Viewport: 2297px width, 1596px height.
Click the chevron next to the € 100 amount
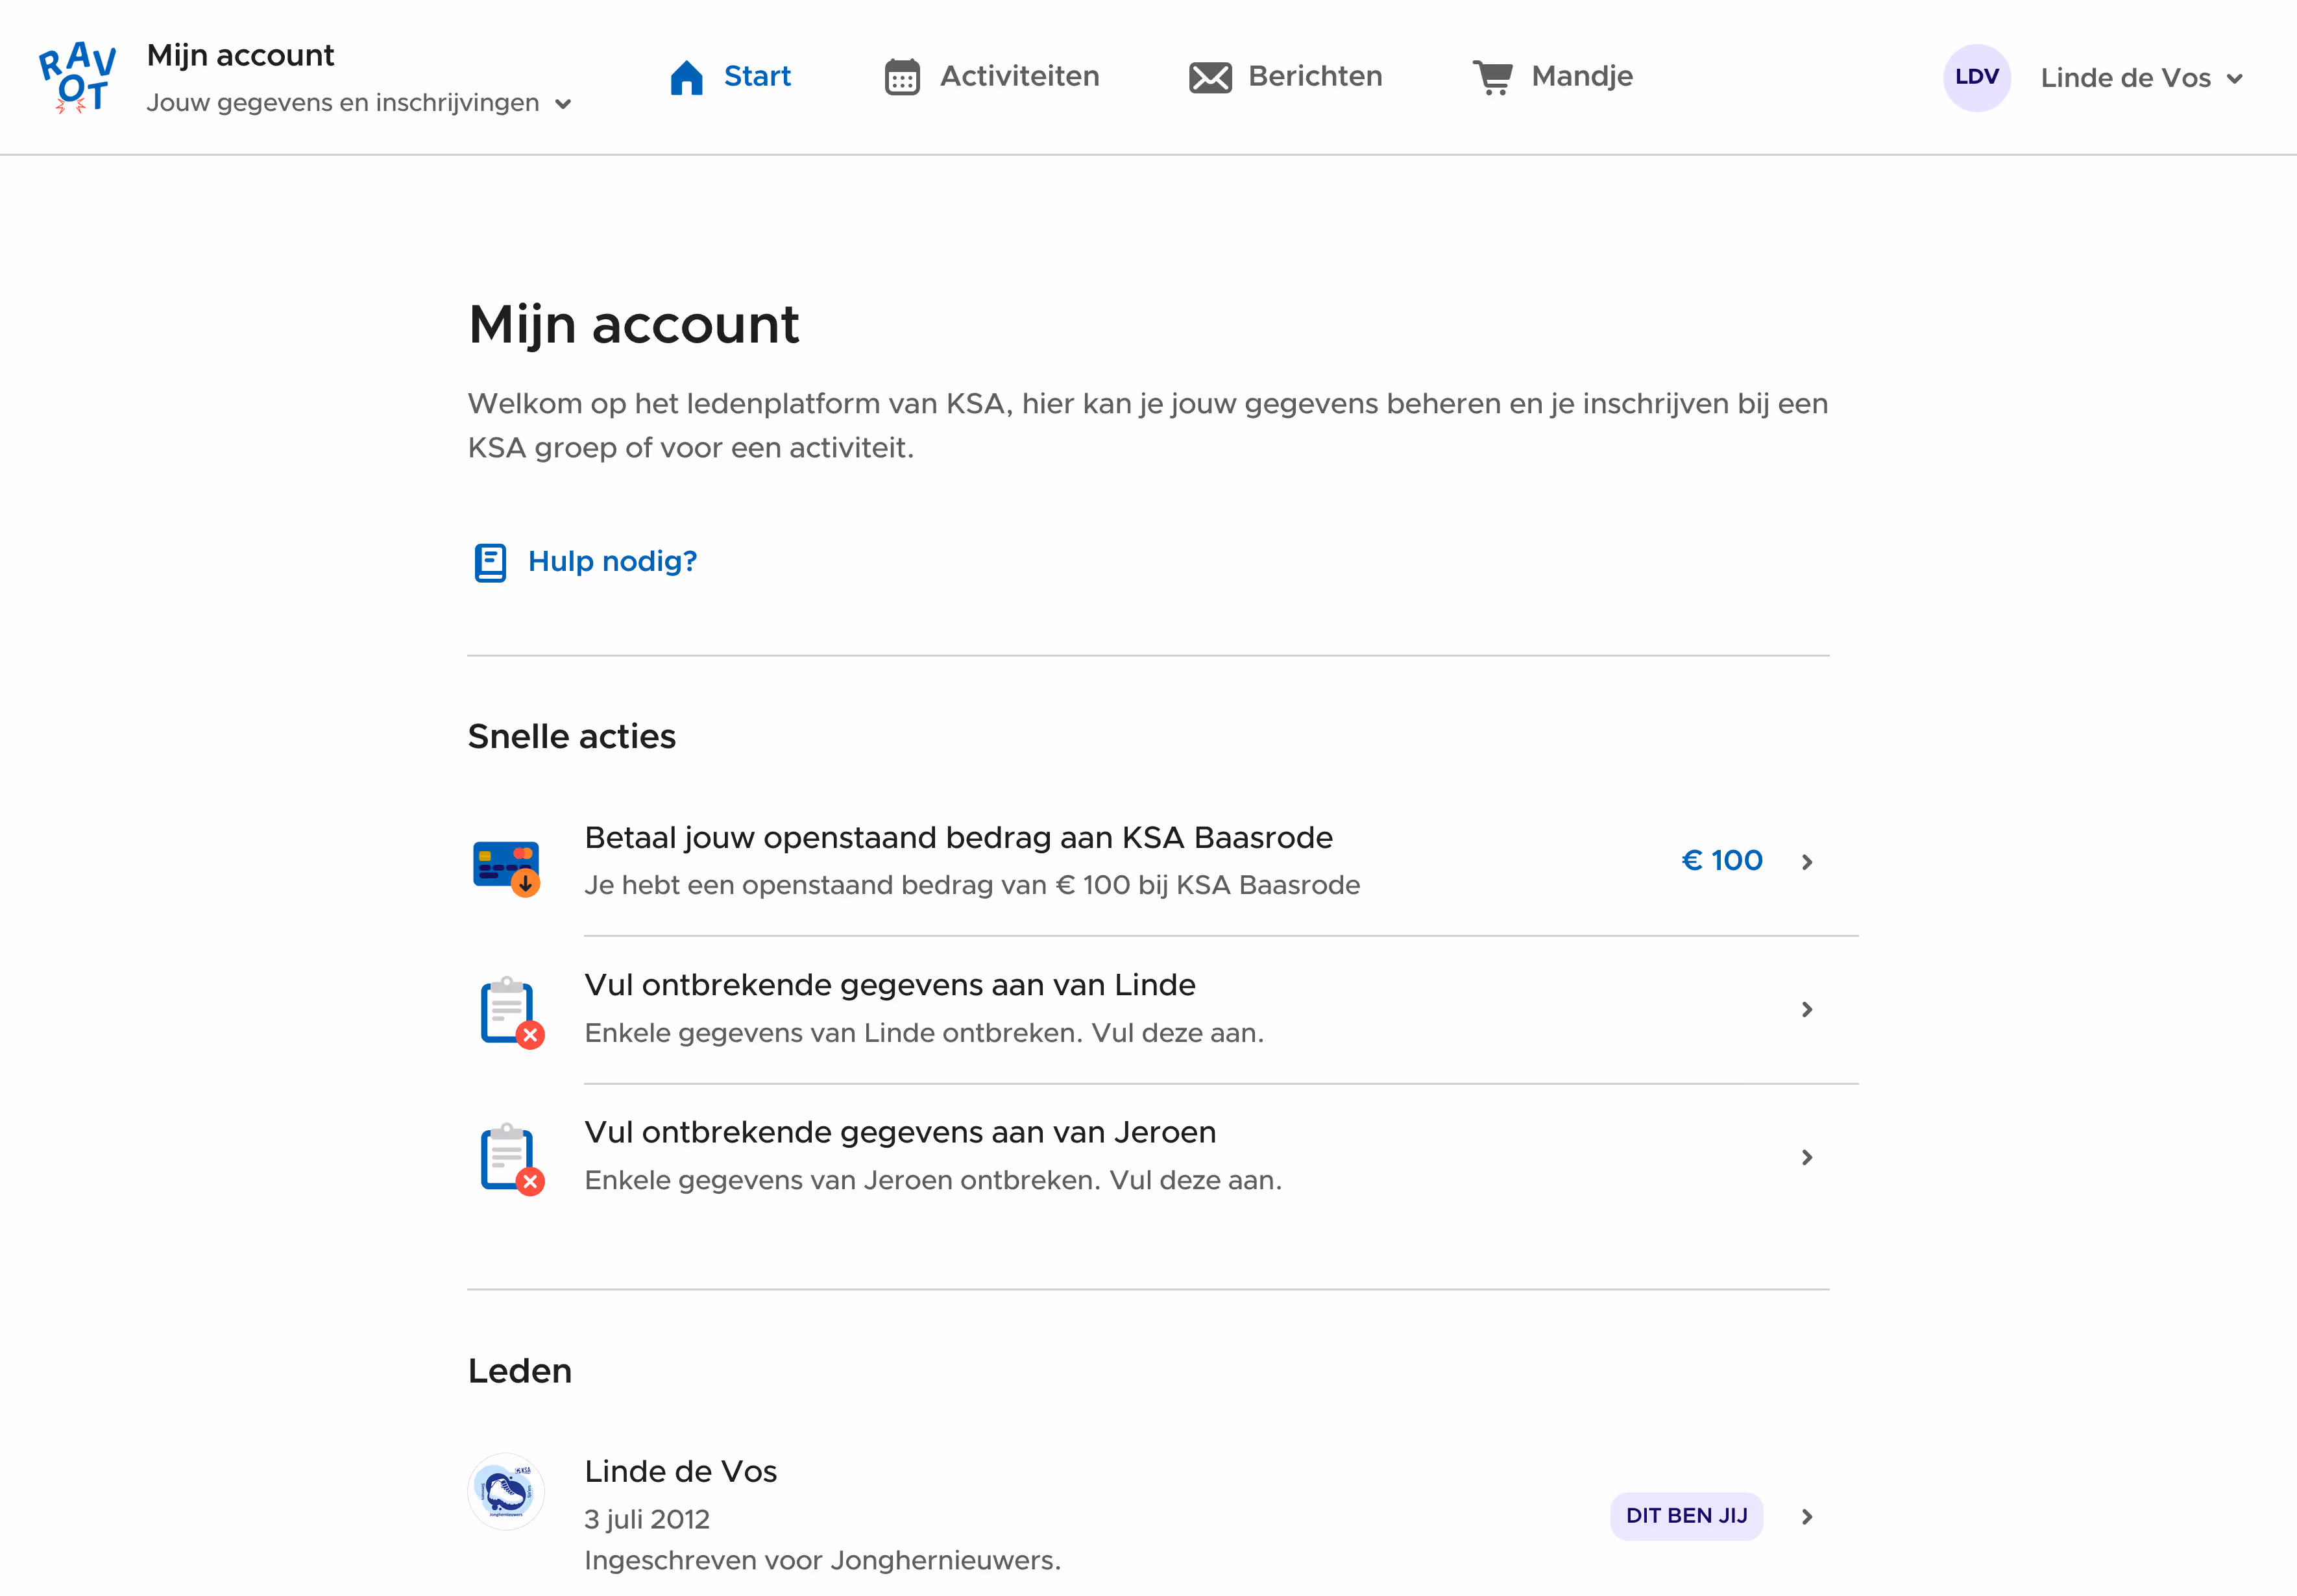coord(1806,862)
